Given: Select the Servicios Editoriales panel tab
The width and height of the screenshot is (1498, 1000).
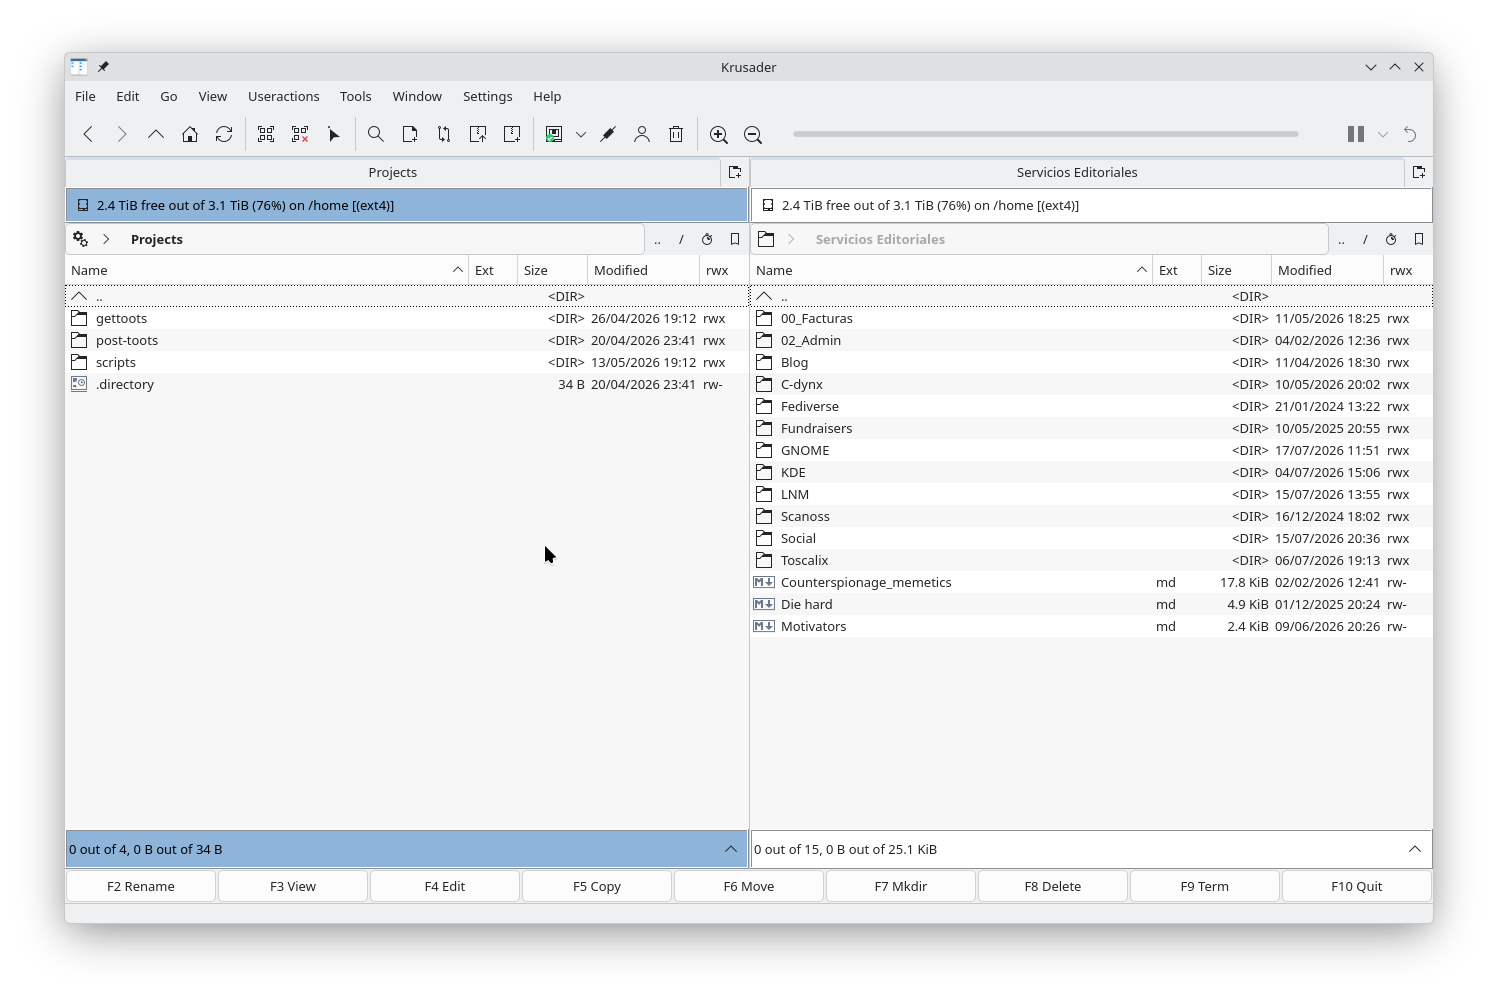Looking at the screenshot, I should 1077,172.
